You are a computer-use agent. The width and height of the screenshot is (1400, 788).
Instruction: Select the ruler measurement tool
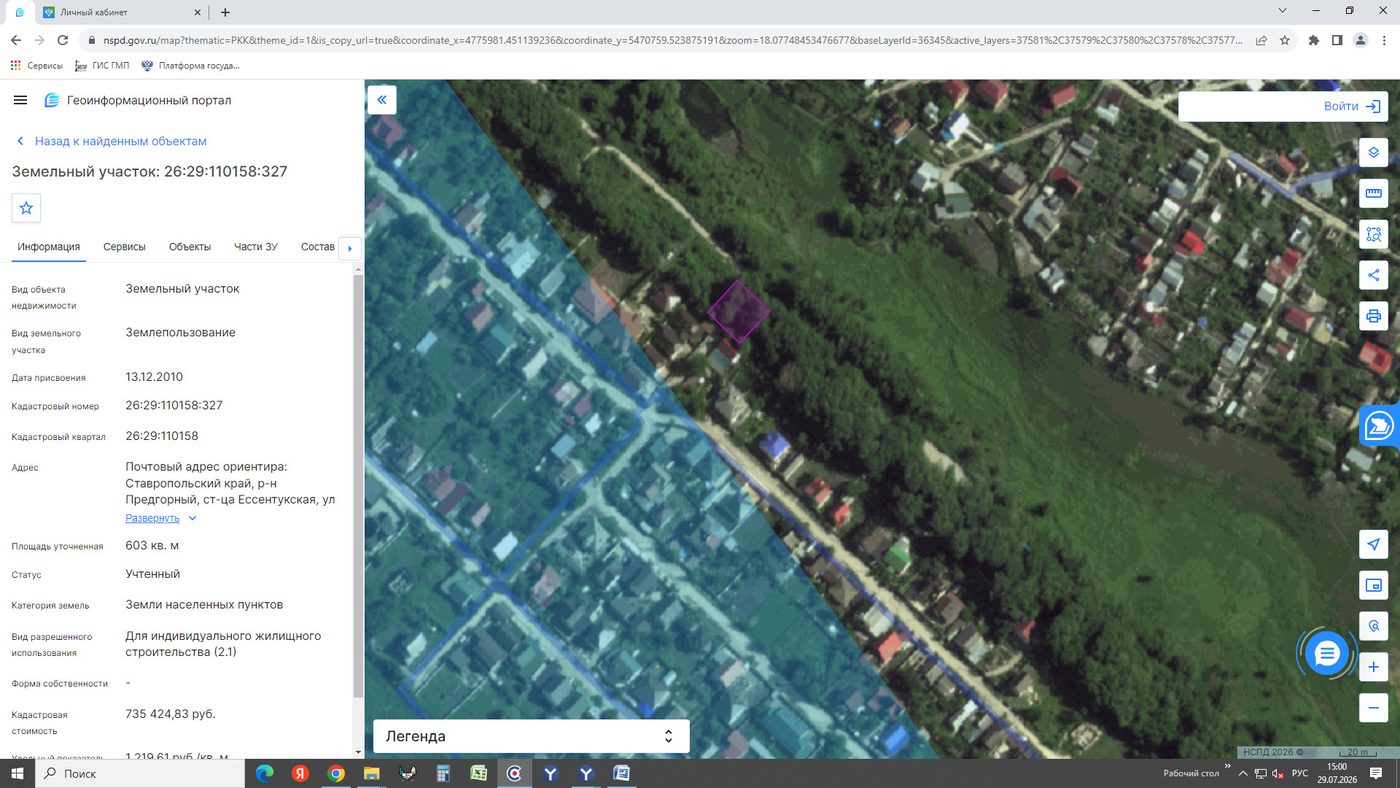tap(1373, 194)
